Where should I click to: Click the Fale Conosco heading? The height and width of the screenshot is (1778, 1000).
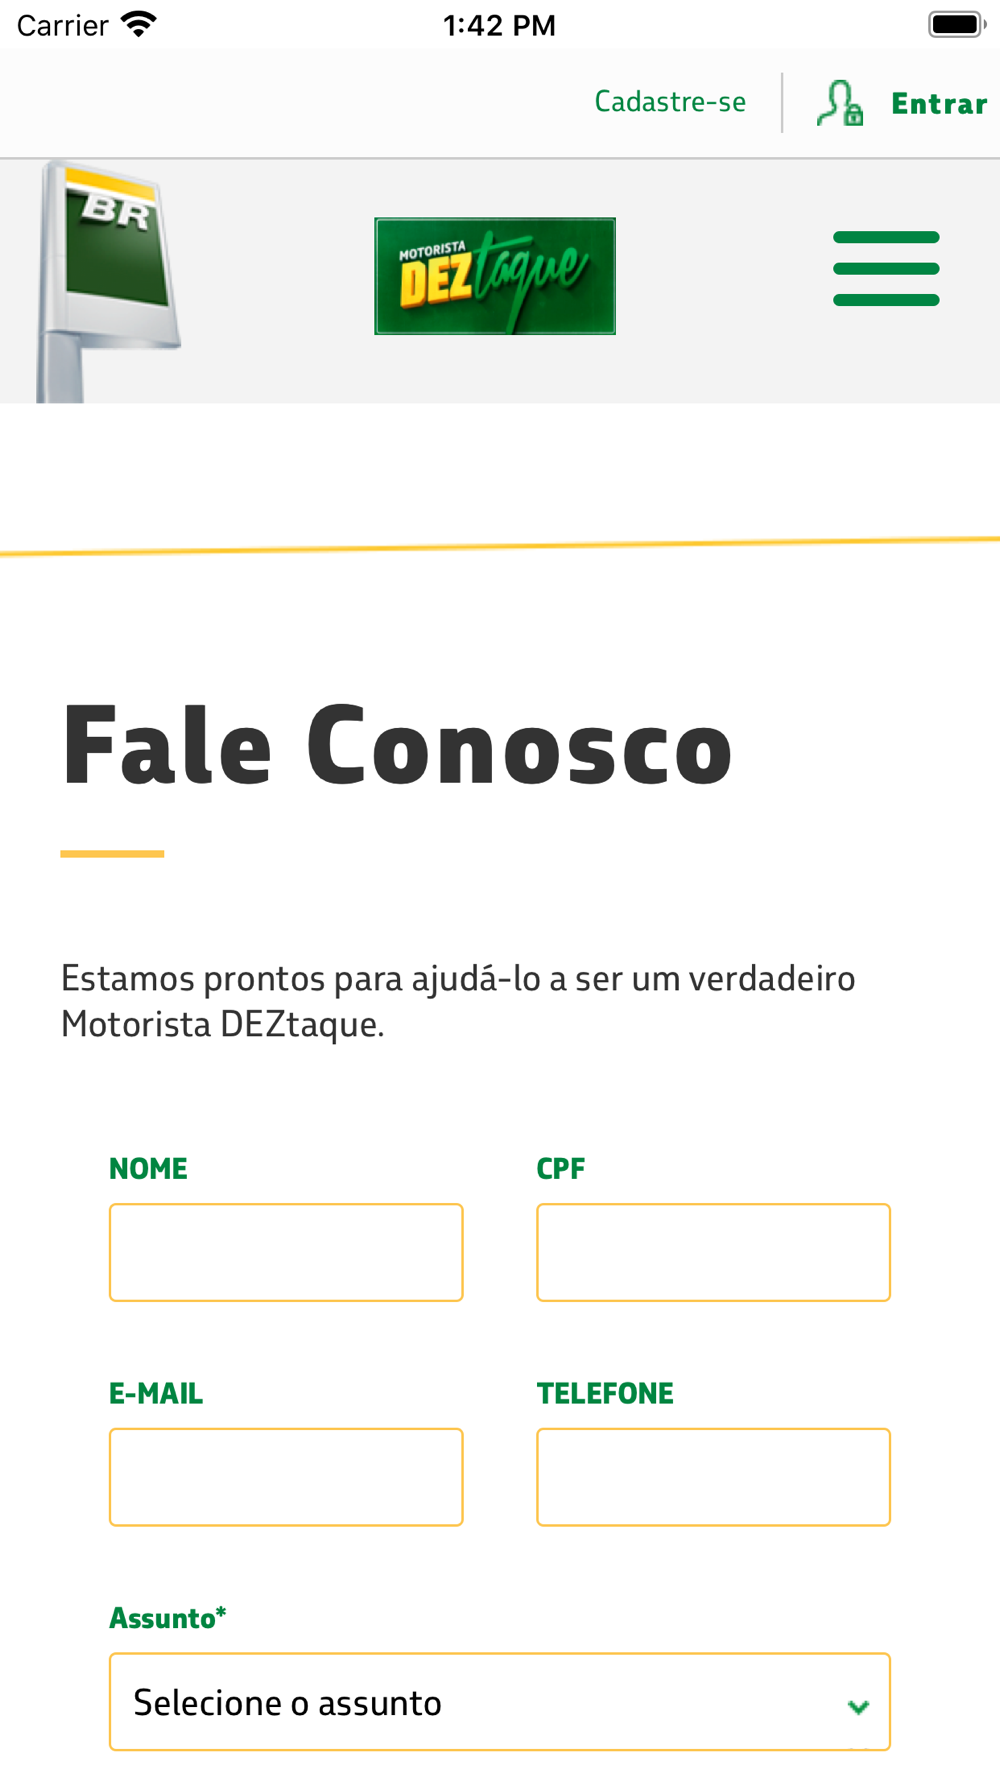pyautogui.click(x=397, y=746)
